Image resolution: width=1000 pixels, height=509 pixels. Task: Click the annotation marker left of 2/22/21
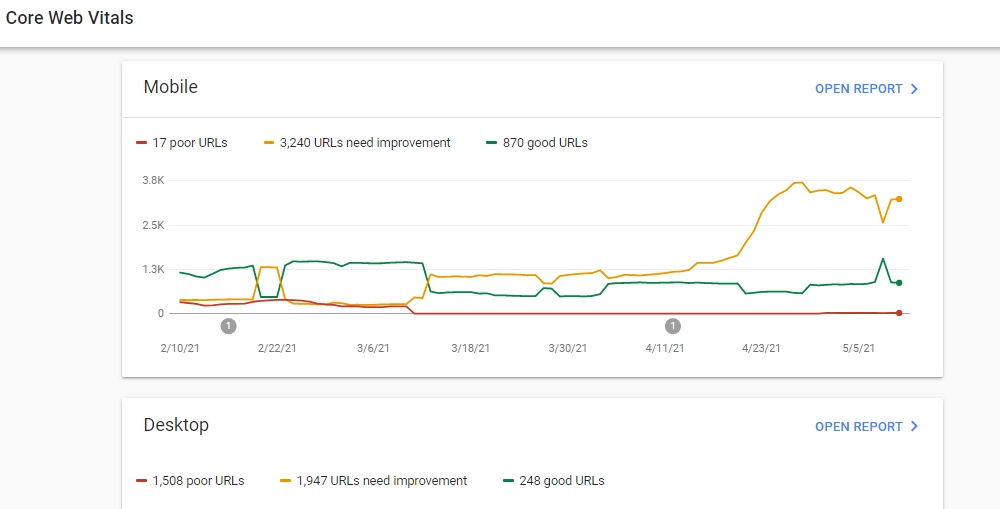(x=228, y=326)
